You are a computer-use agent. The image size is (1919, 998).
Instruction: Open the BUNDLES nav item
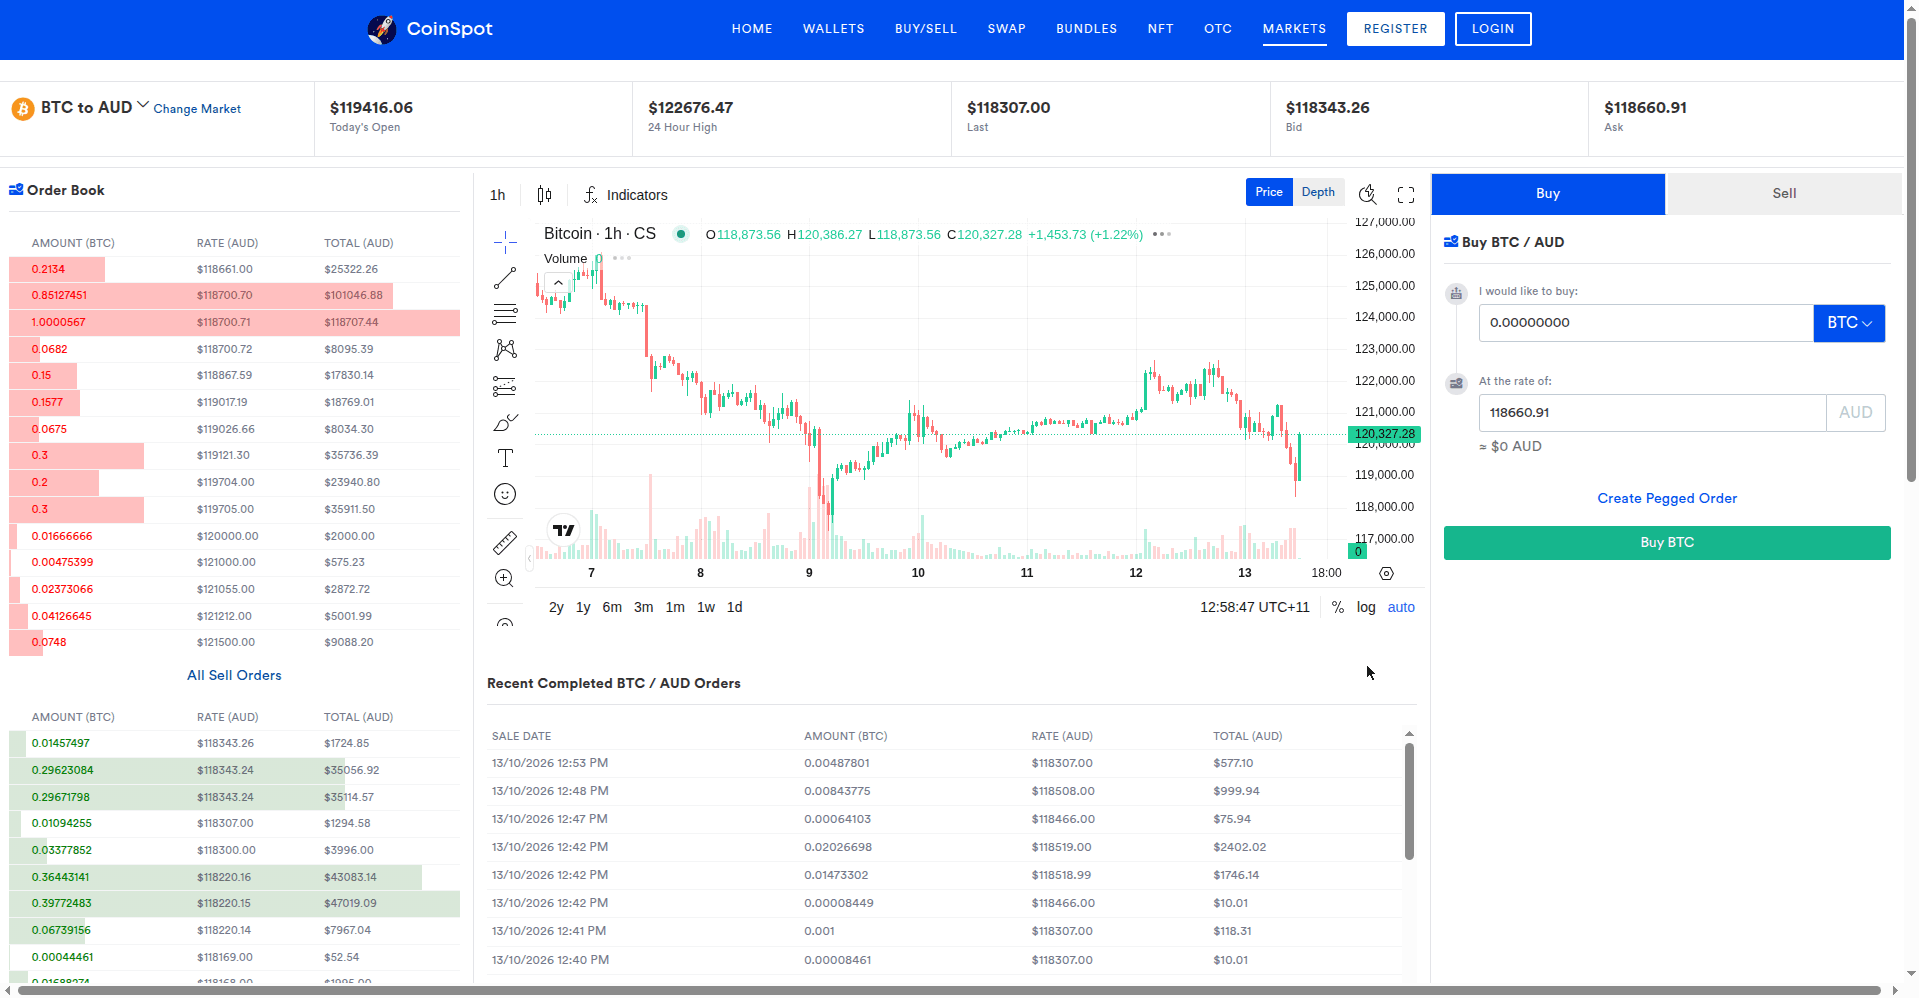[1086, 29]
